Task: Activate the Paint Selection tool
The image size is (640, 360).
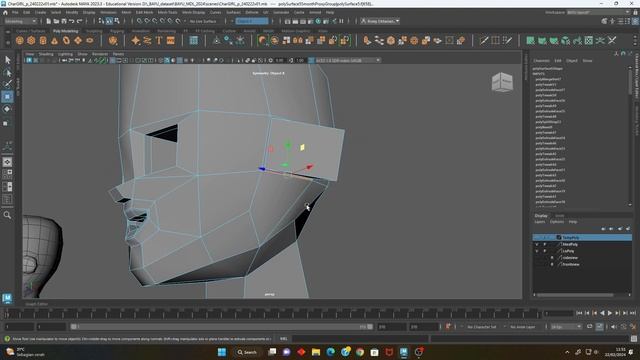Action: click(x=7, y=84)
